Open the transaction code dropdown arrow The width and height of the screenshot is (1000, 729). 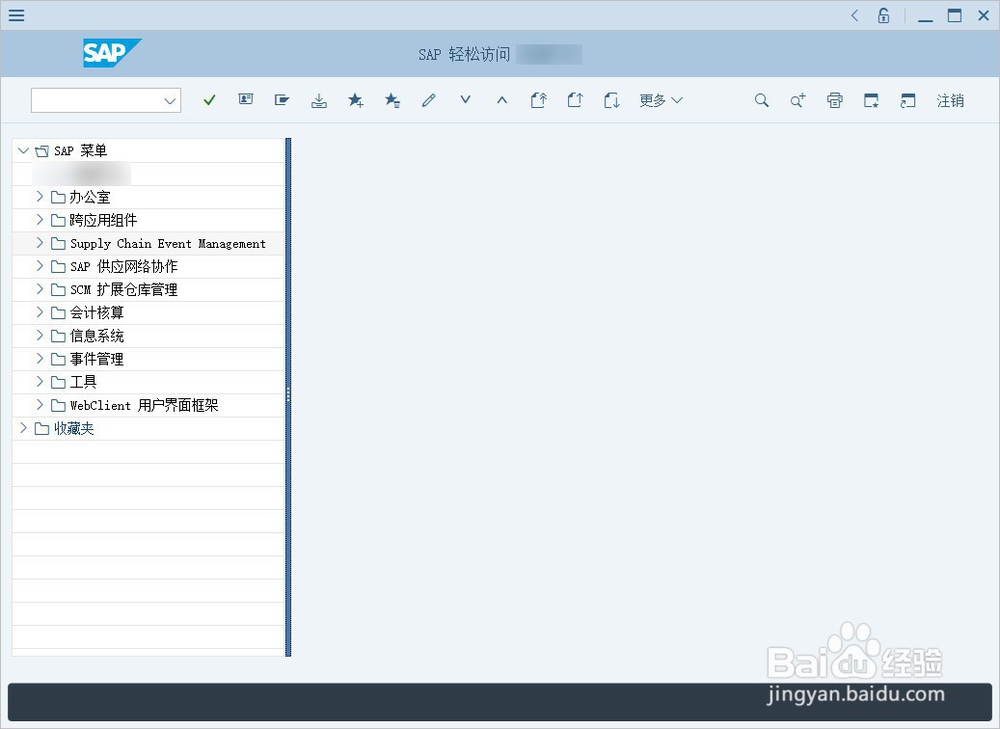170,101
